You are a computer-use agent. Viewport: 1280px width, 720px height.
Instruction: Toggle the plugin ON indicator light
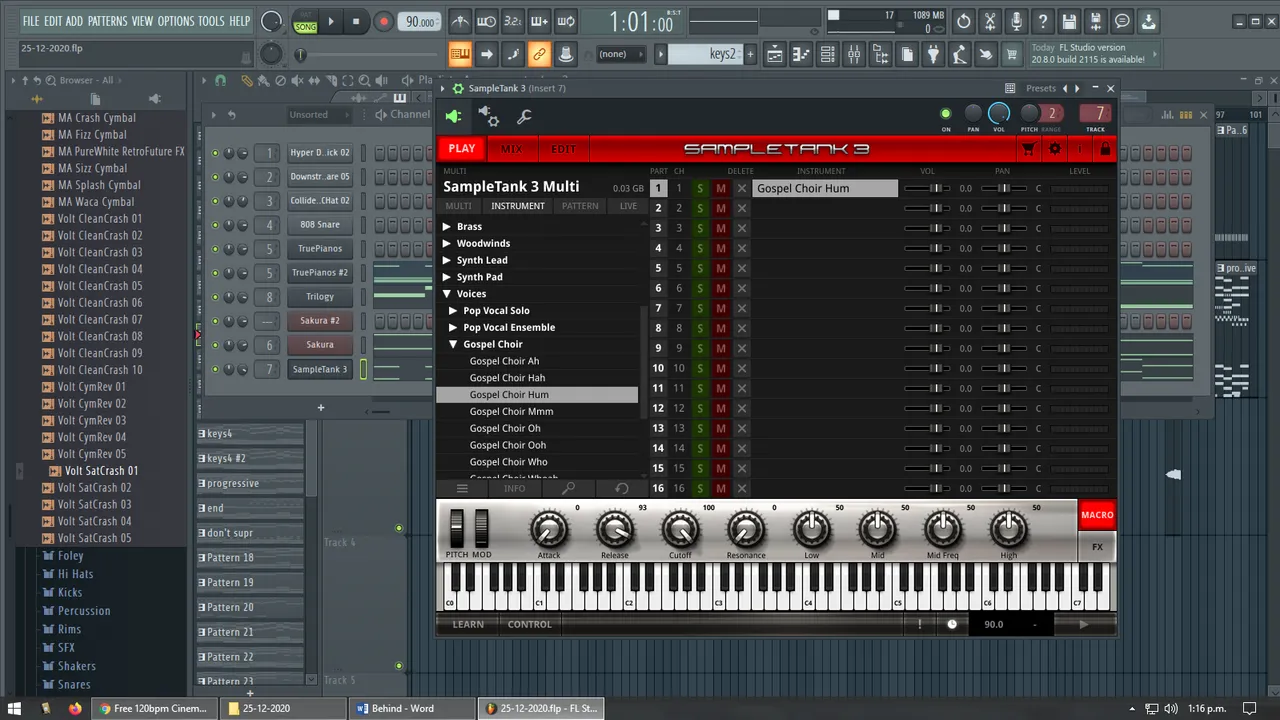click(x=945, y=114)
